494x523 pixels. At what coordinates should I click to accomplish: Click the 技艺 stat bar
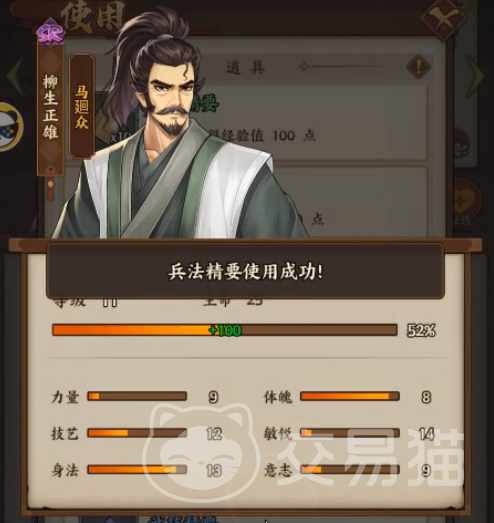pyautogui.click(x=137, y=433)
